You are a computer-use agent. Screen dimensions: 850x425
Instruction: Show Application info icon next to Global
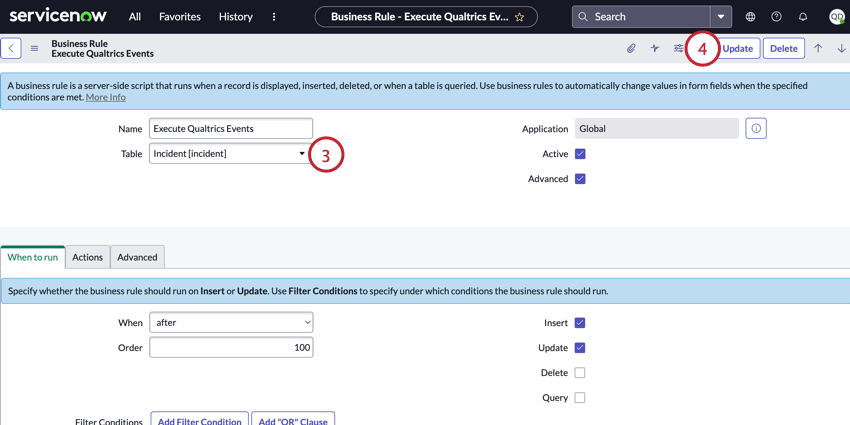click(756, 129)
